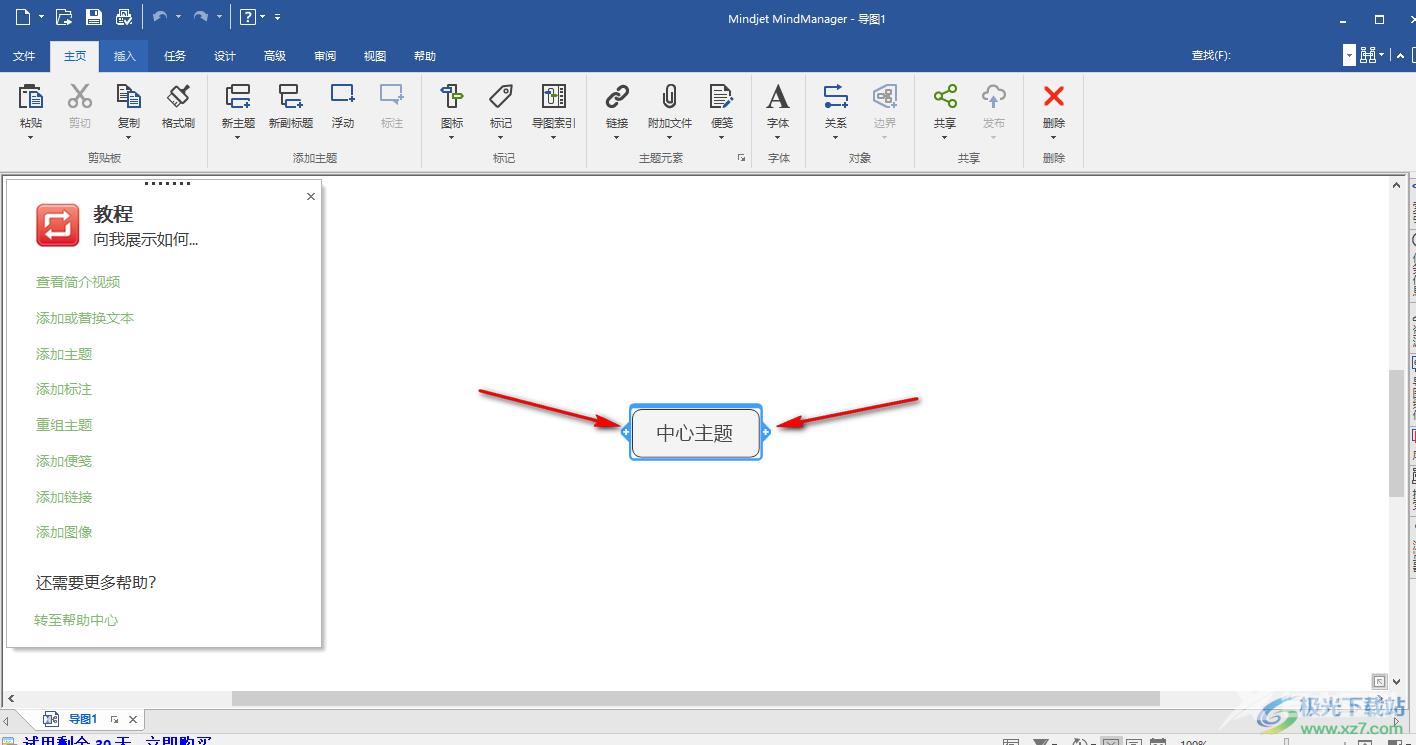Image resolution: width=1416 pixels, height=745 pixels.
Task: Open the Help question-mark icon
Action: 248,16
